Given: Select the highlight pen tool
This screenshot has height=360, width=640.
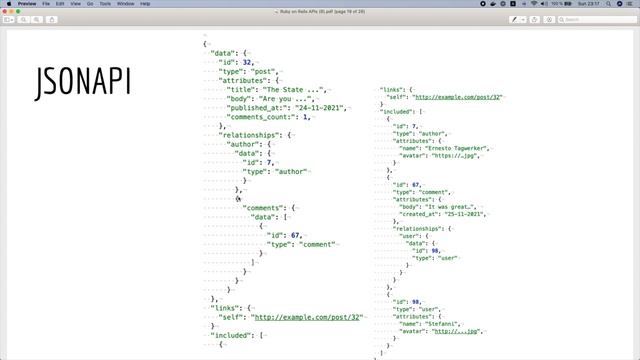Looking at the screenshot, I should 514,20.
